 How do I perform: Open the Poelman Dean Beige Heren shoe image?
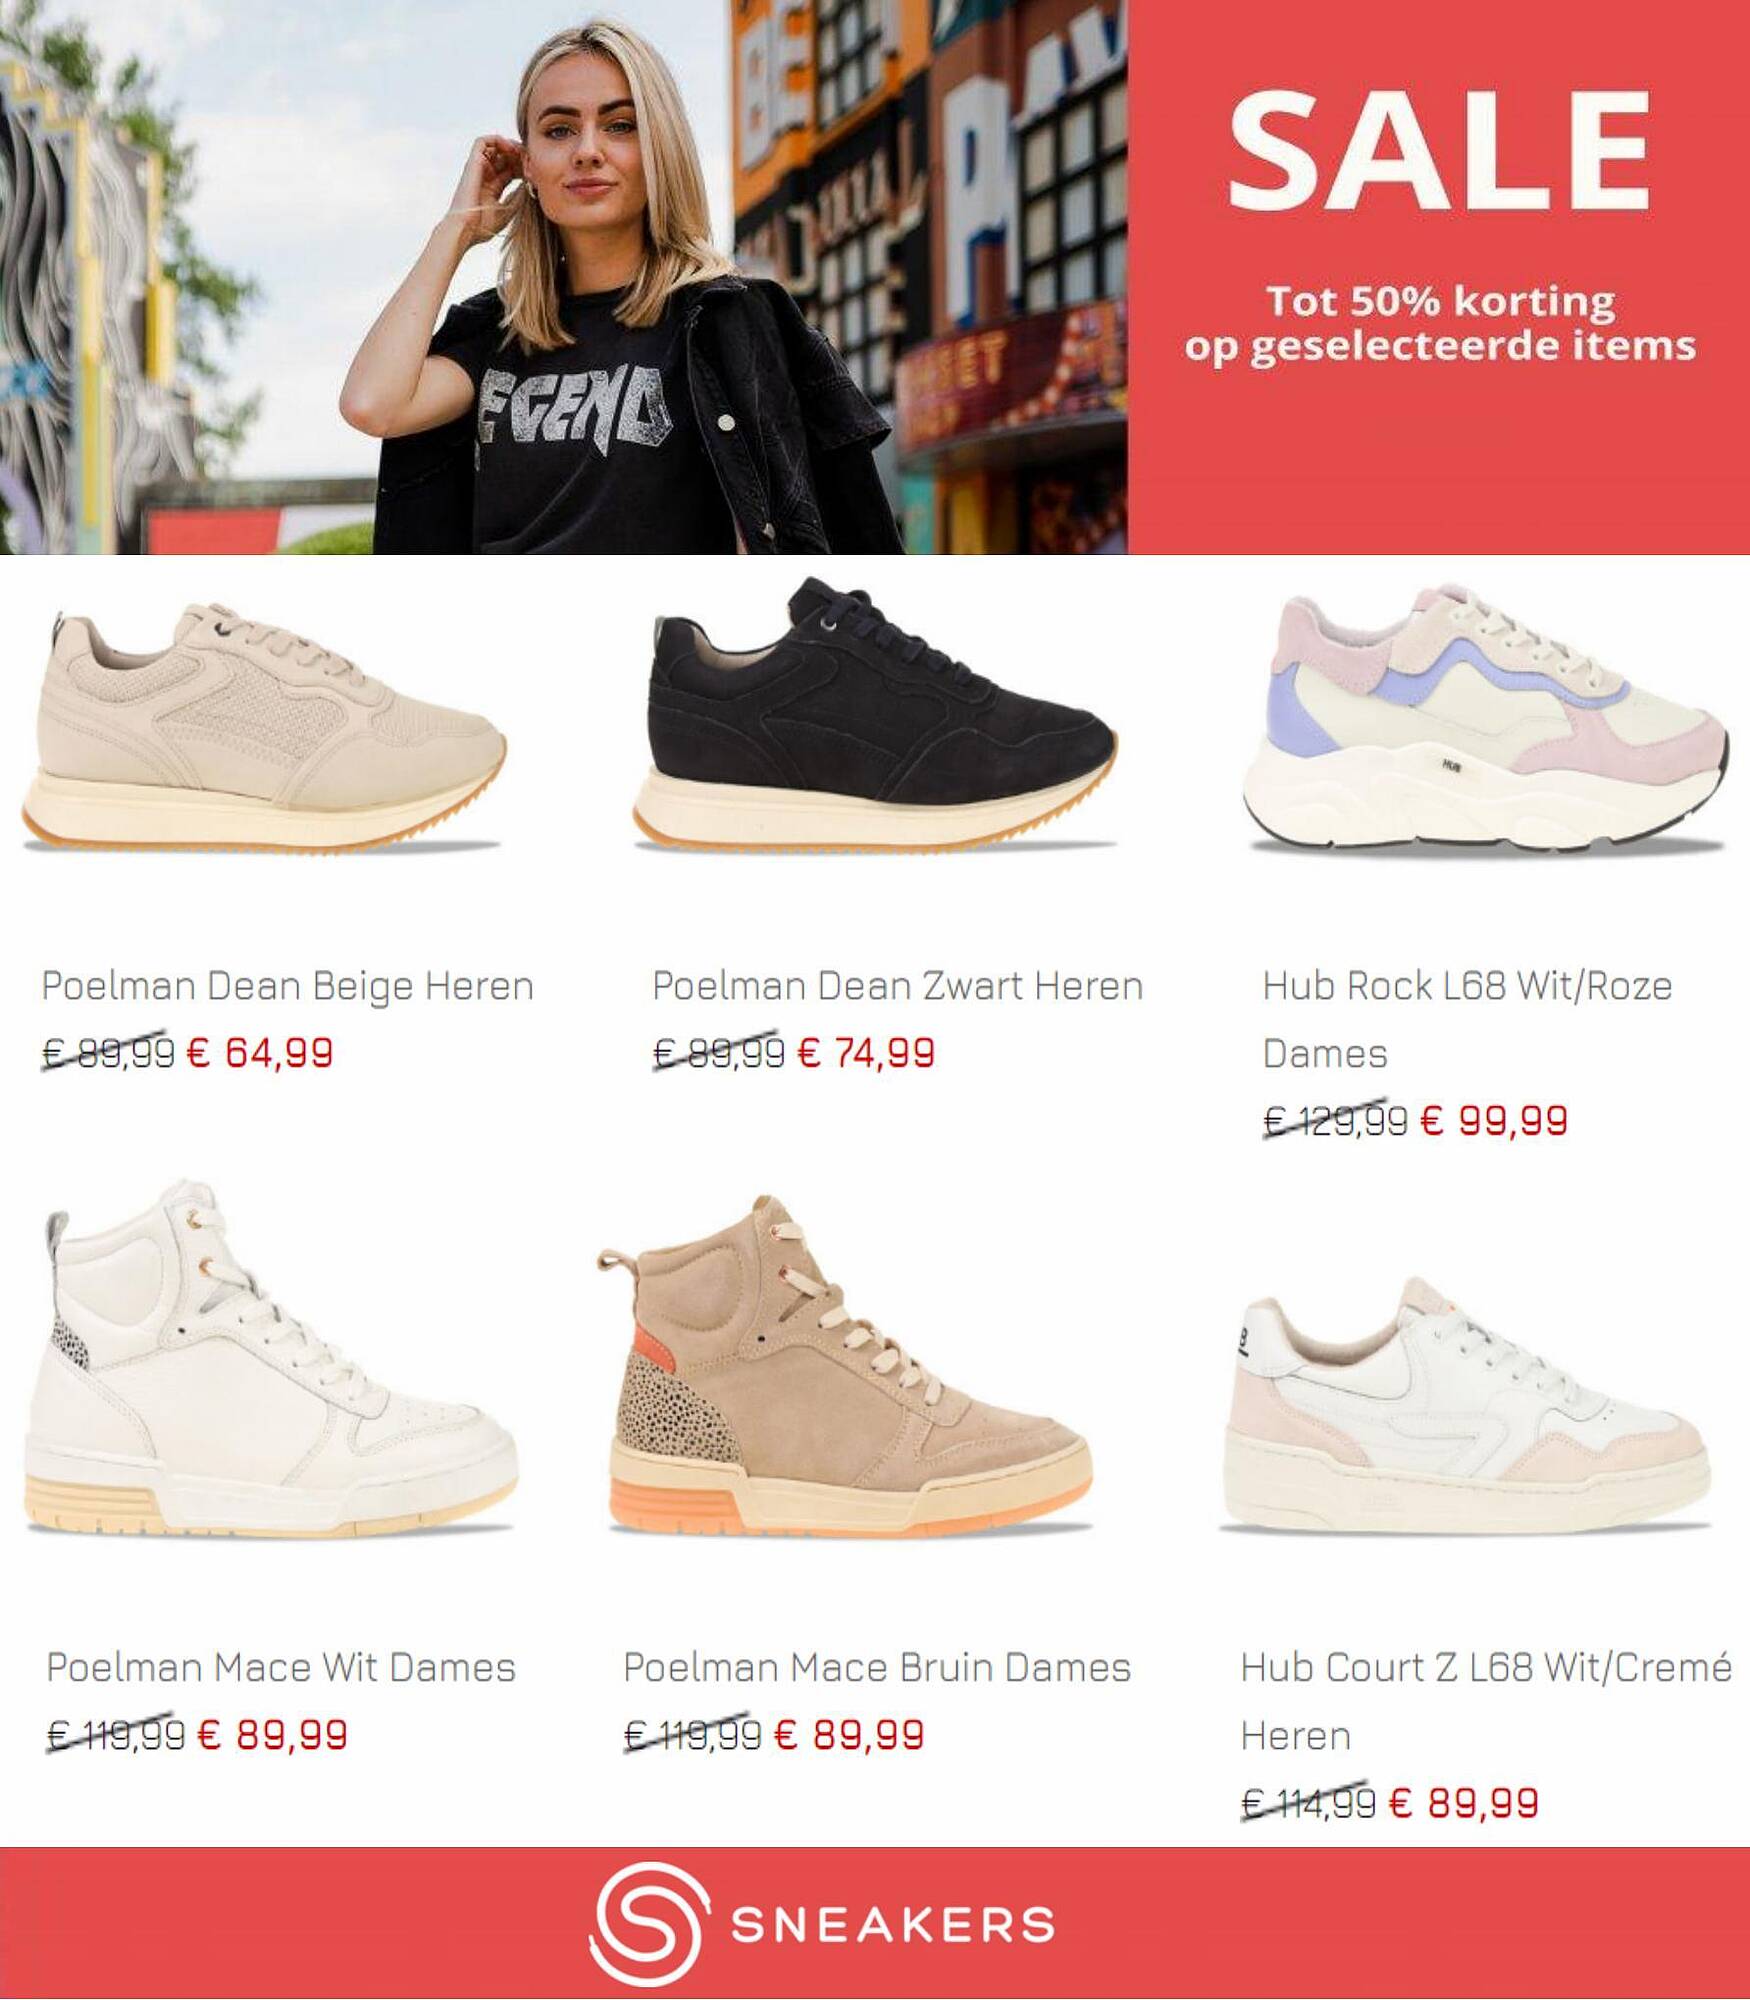pyautogui.click(x=265, y=727)
